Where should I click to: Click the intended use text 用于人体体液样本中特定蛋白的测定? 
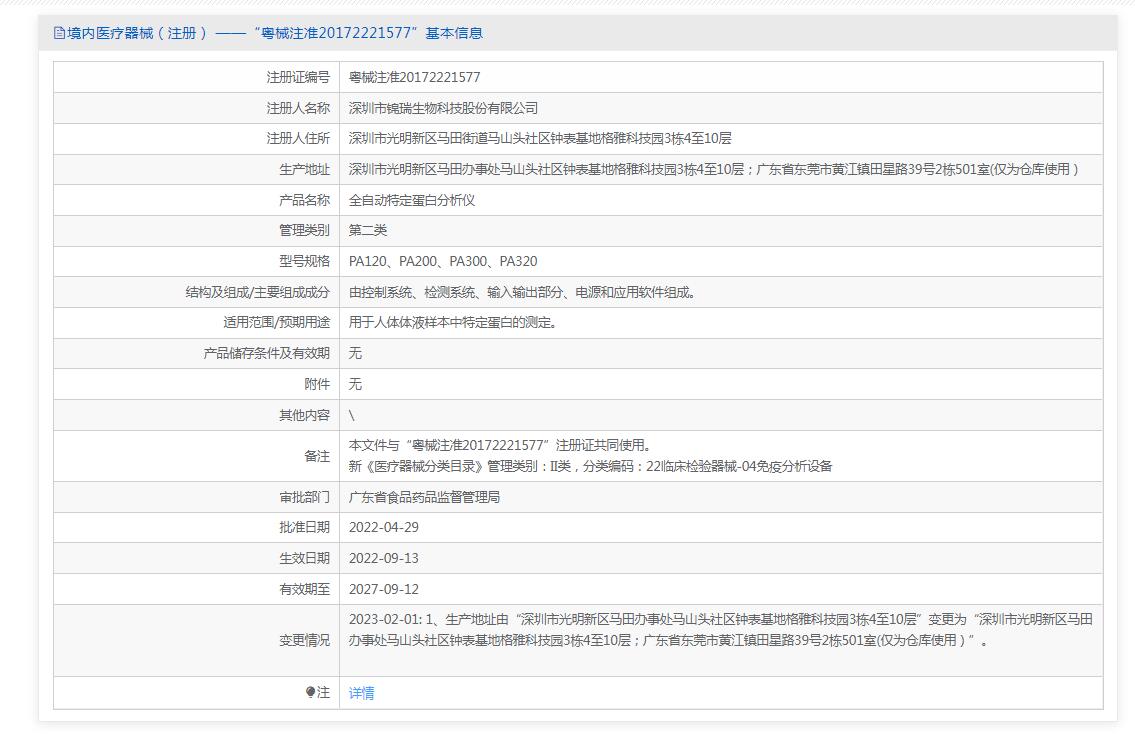tap(453, 322)
